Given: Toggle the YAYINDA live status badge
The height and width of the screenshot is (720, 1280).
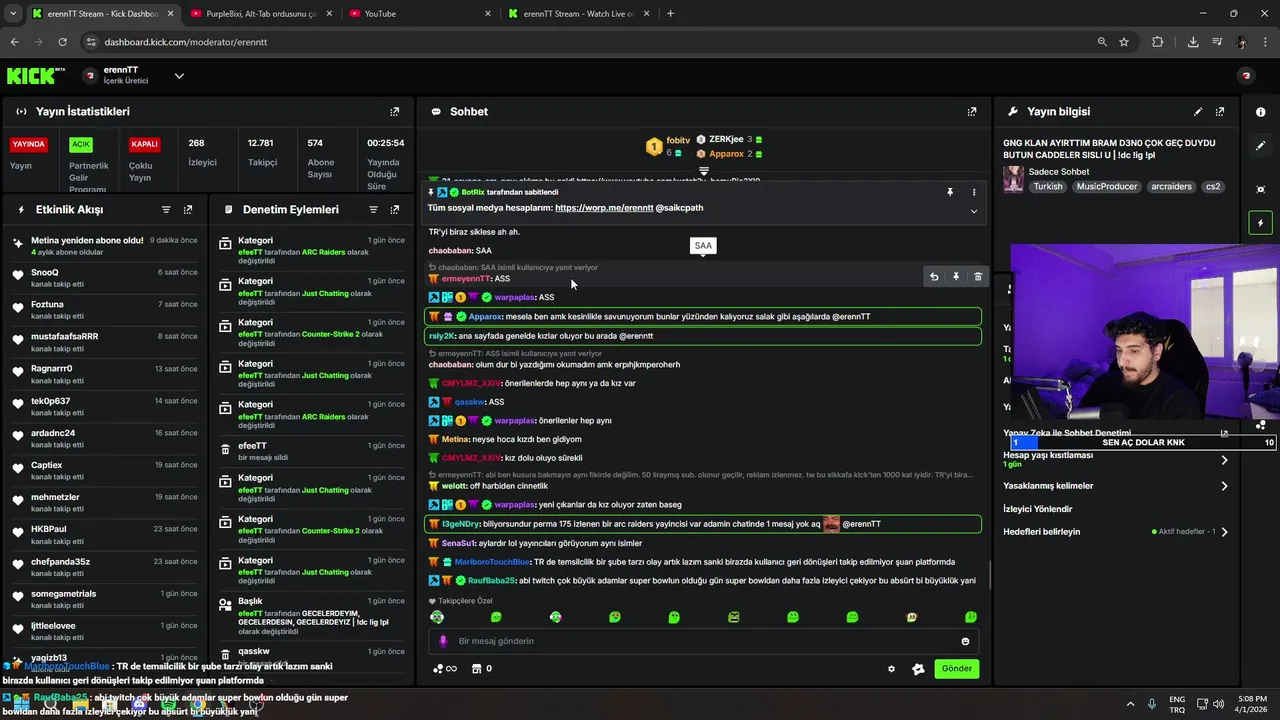Looking at the screenshot, I should tap(28, 144).
